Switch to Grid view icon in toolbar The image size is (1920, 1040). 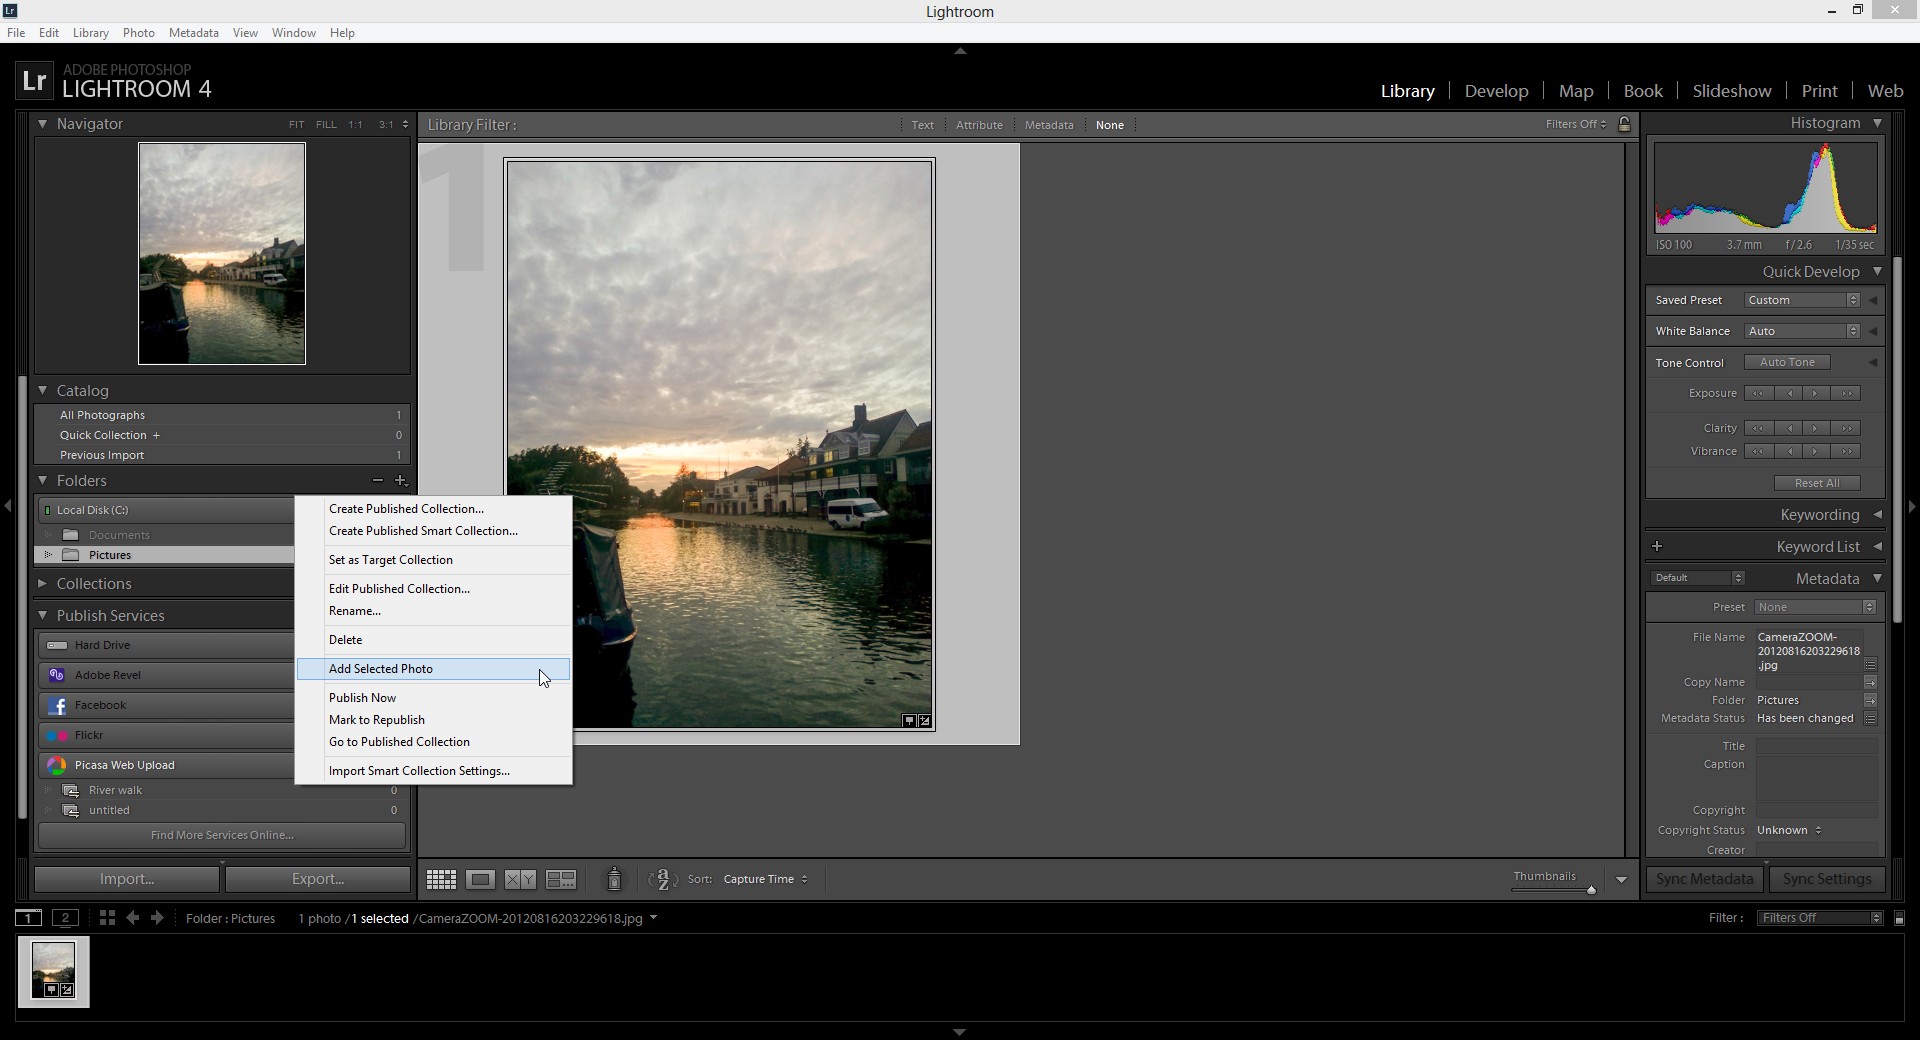click(441, 880)
